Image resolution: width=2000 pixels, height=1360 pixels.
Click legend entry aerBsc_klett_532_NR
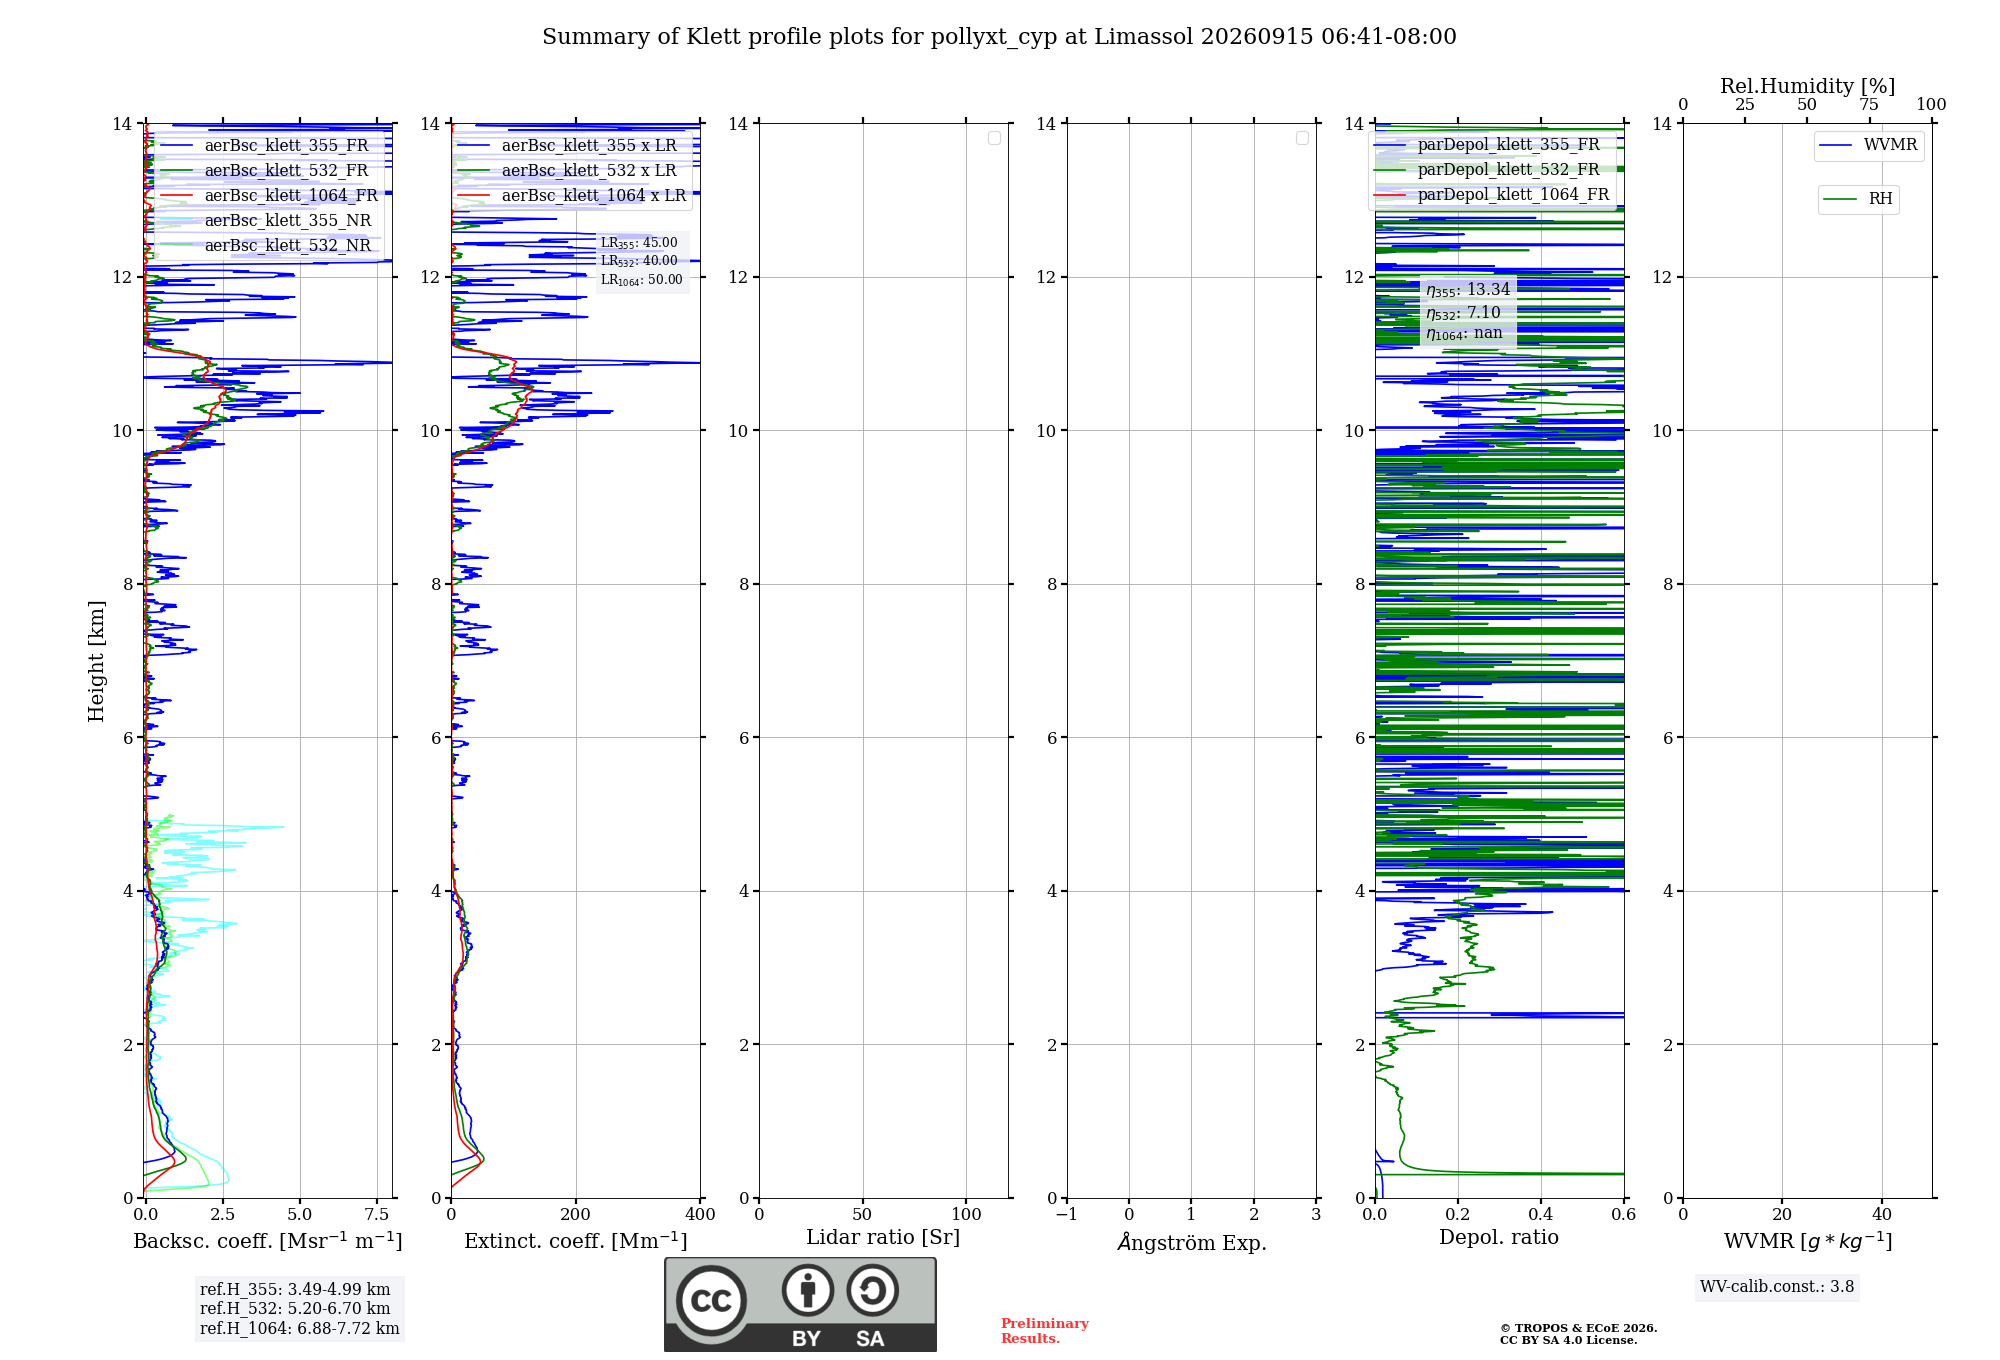267,246
